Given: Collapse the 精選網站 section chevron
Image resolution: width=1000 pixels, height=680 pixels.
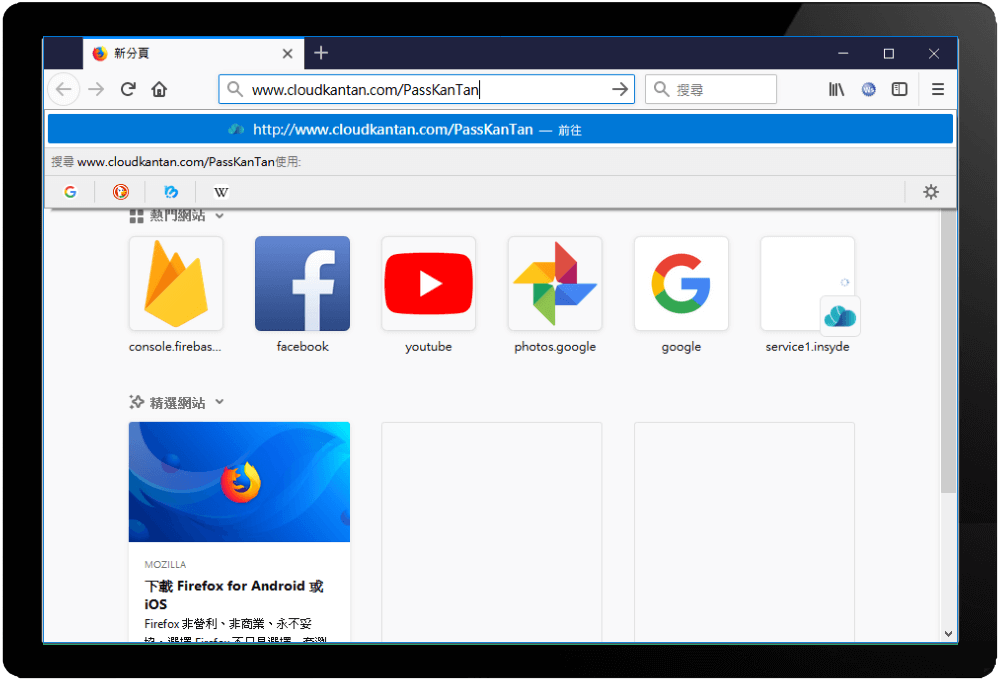Looking at the screenshot, I should click(219, 402).
